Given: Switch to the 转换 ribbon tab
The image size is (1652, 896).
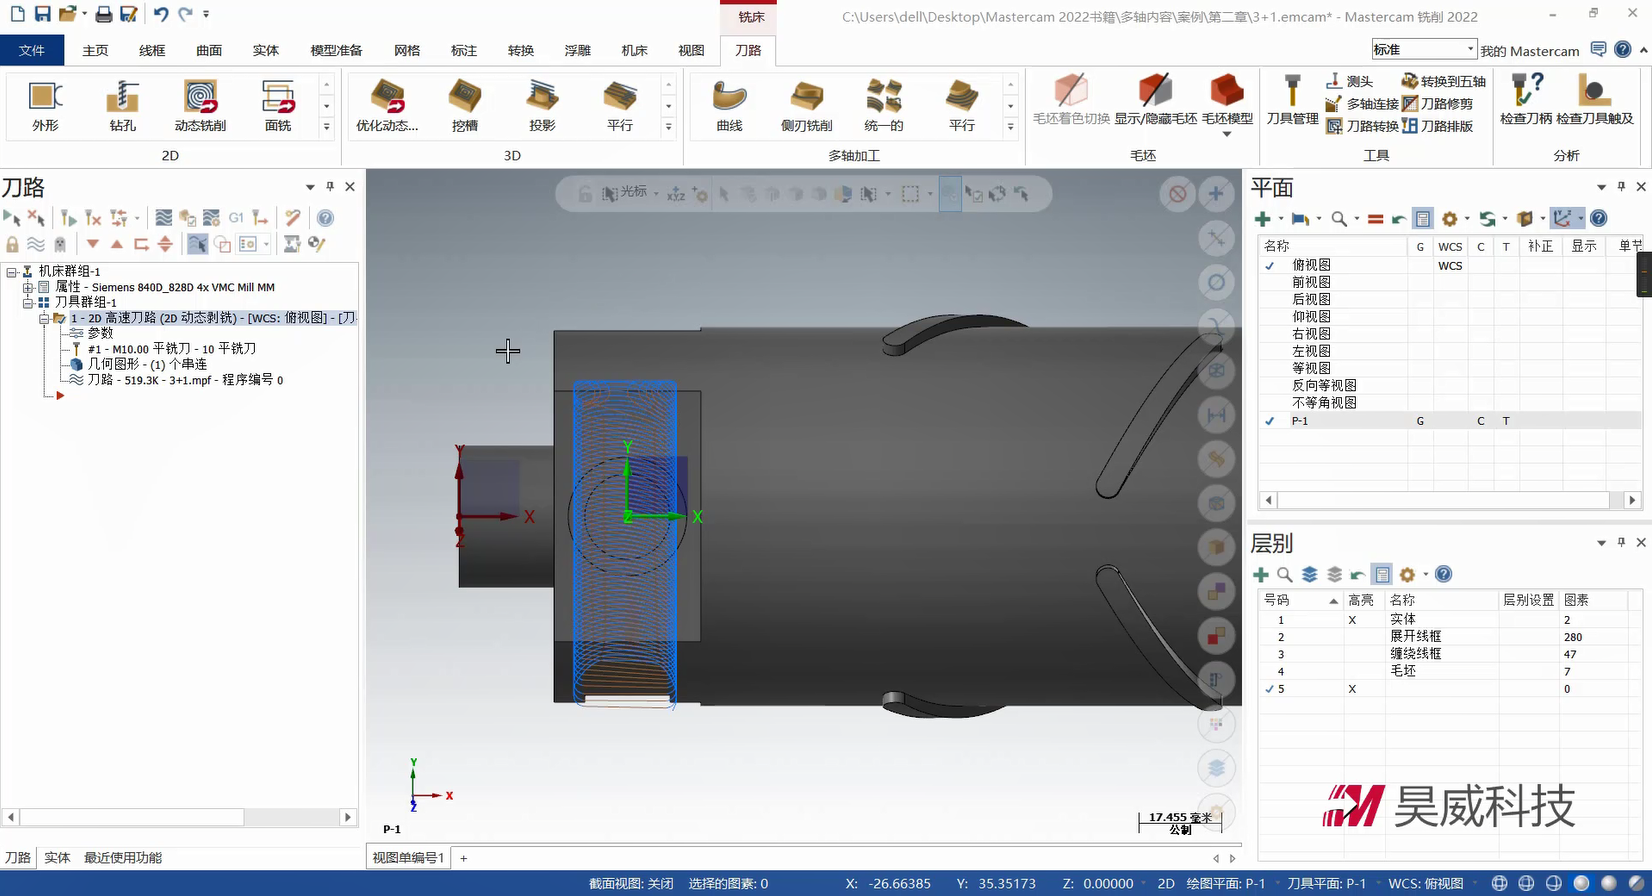Looking at the screenshot, I should (521, 50).
